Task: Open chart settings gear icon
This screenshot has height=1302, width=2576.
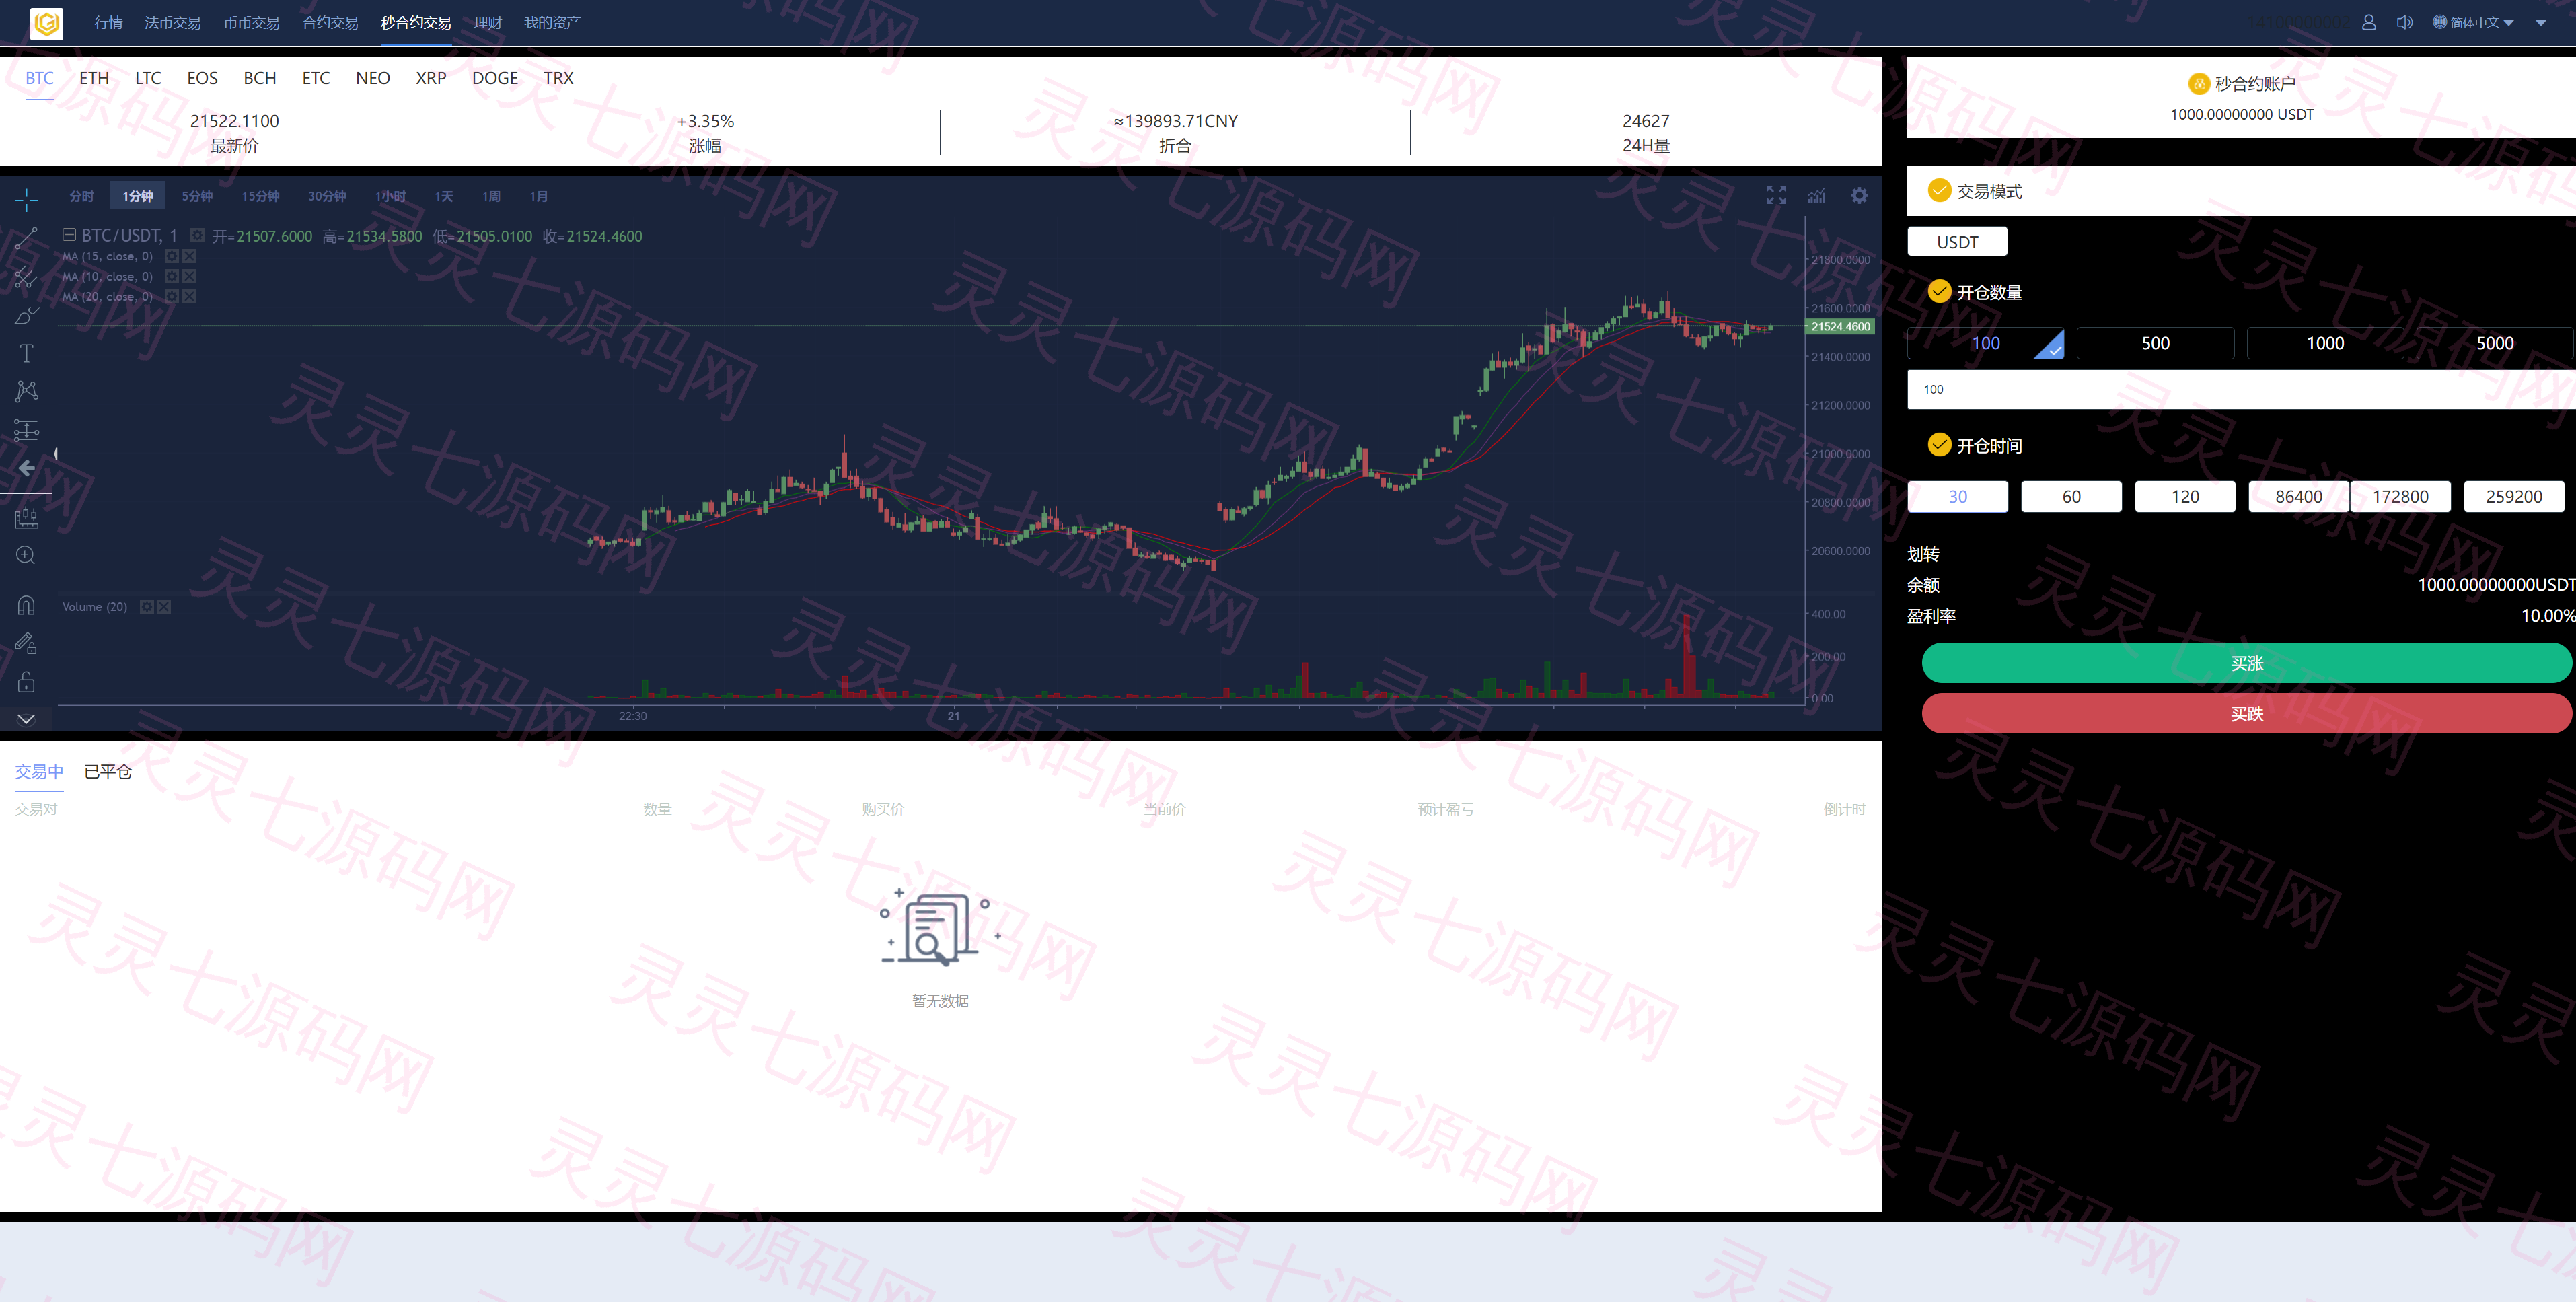Action: [1859, 195]
